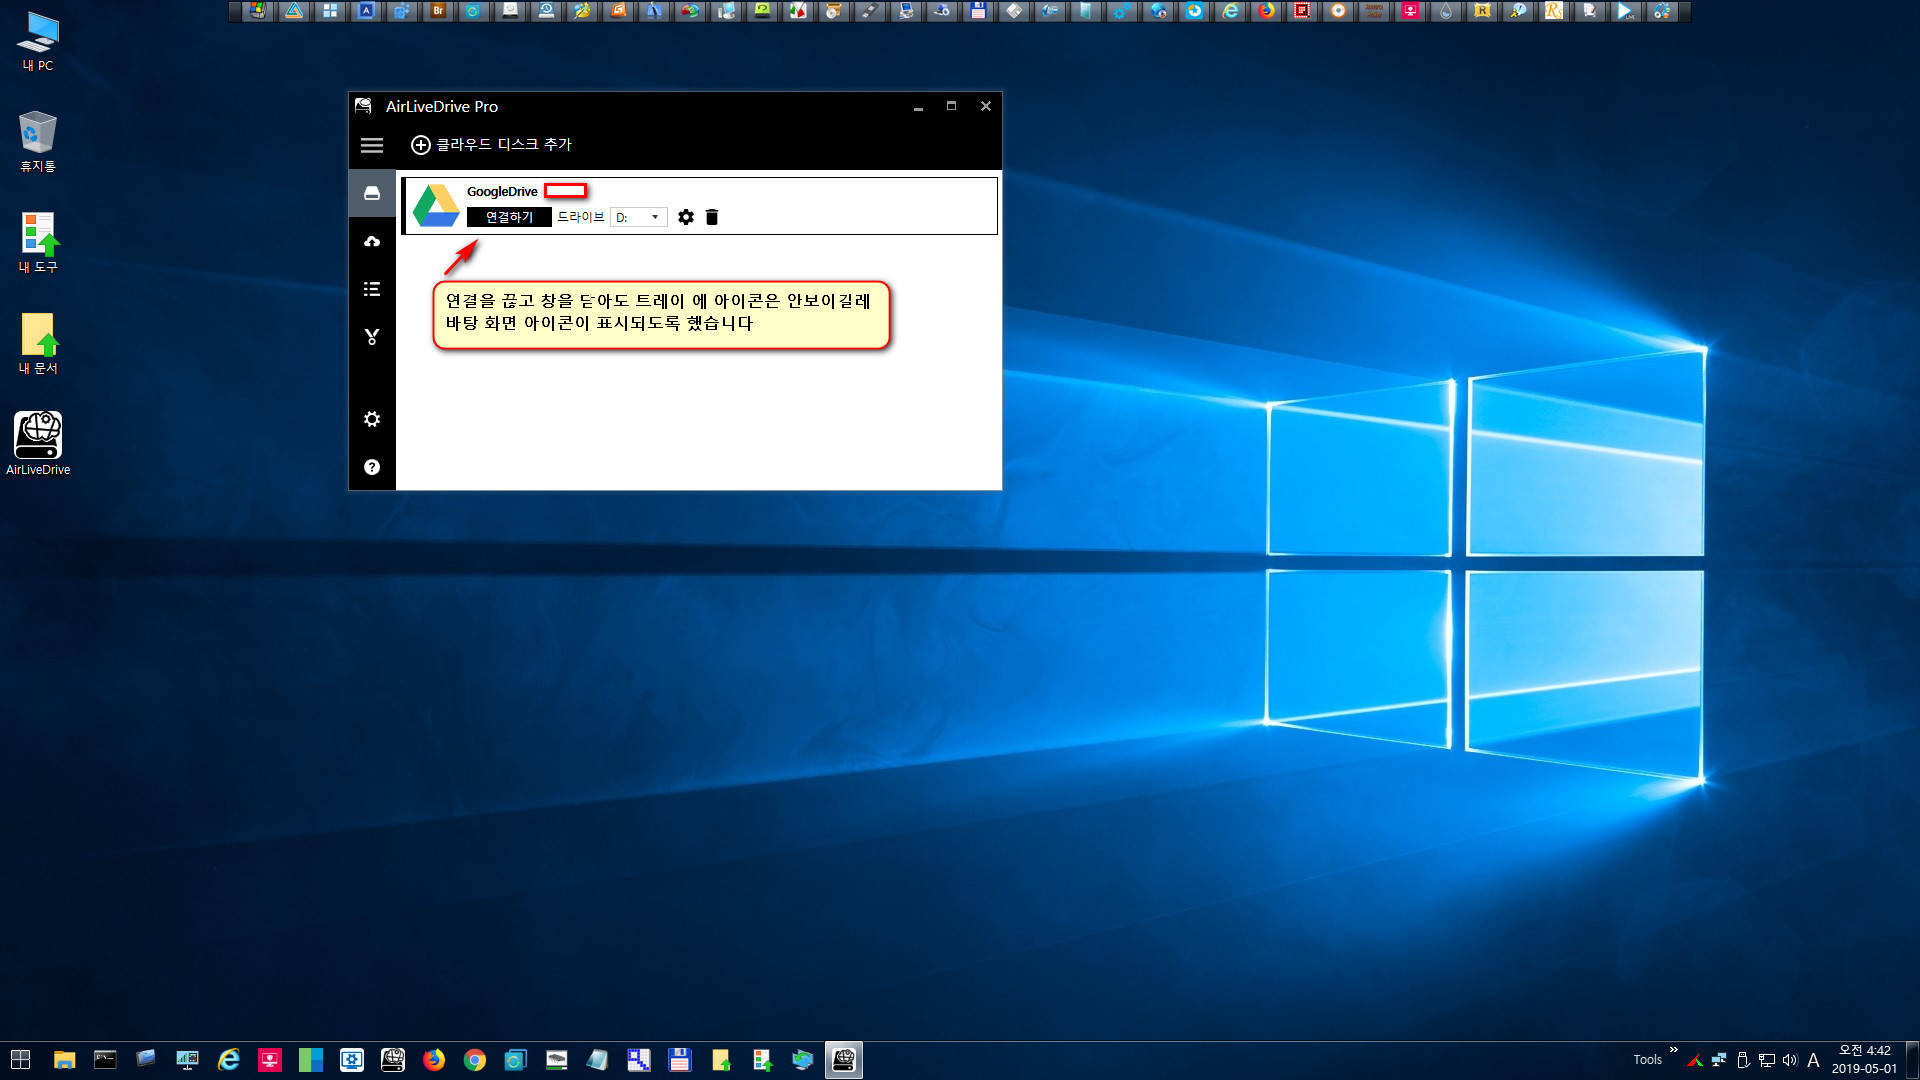Open the list view sidebar icon
Screen dimensions: 1920x1080
point(372,289)
